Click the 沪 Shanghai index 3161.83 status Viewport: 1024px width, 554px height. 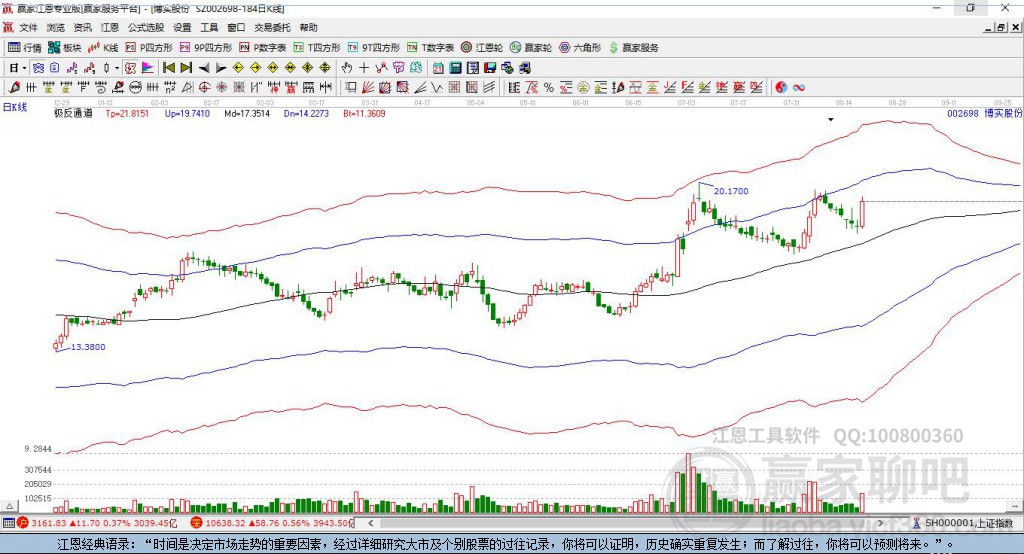tap(97, 523)
